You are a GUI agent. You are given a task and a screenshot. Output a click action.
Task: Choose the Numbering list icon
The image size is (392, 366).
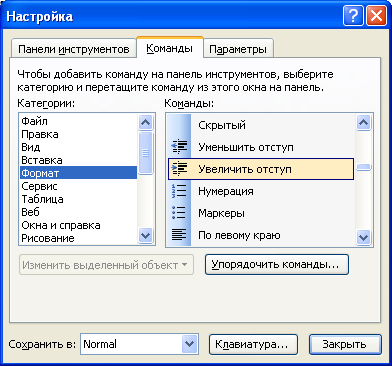179,191
